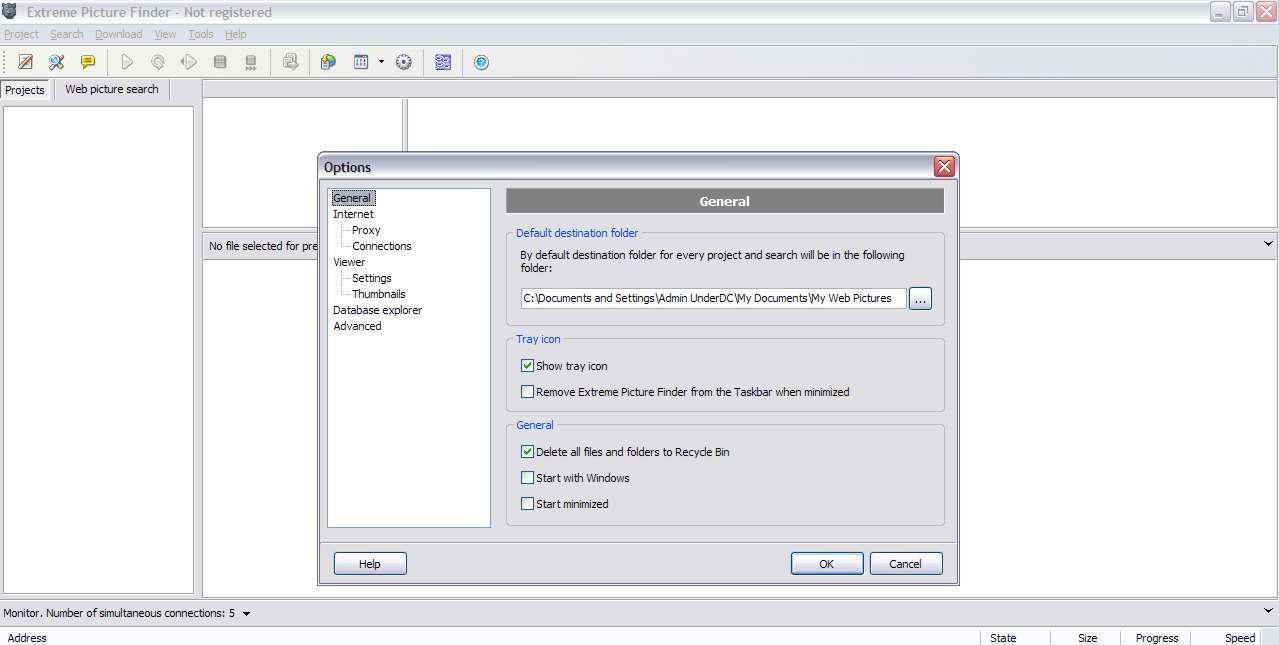This screenshot has height=645, width=1279.
Task: Open the Help menu in the menu bar
Action: point(236,34)
